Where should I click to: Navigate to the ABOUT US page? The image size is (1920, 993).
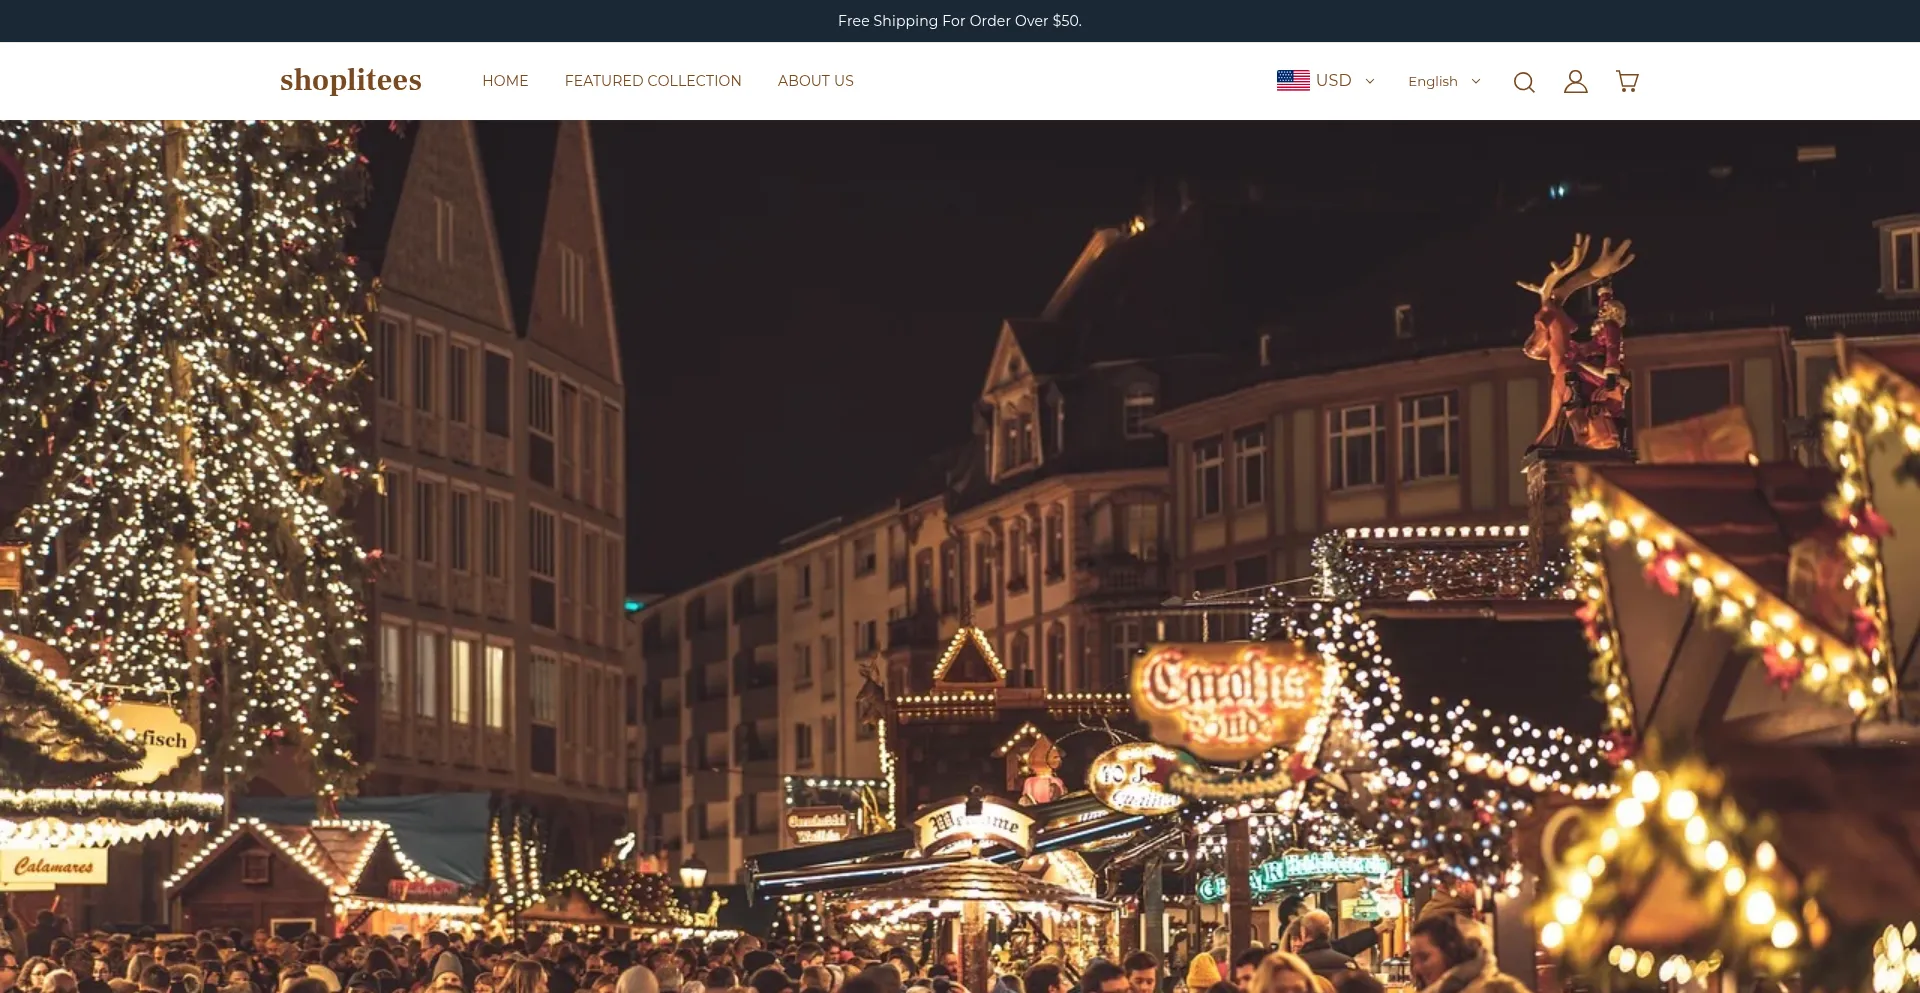tap(815, 81)
